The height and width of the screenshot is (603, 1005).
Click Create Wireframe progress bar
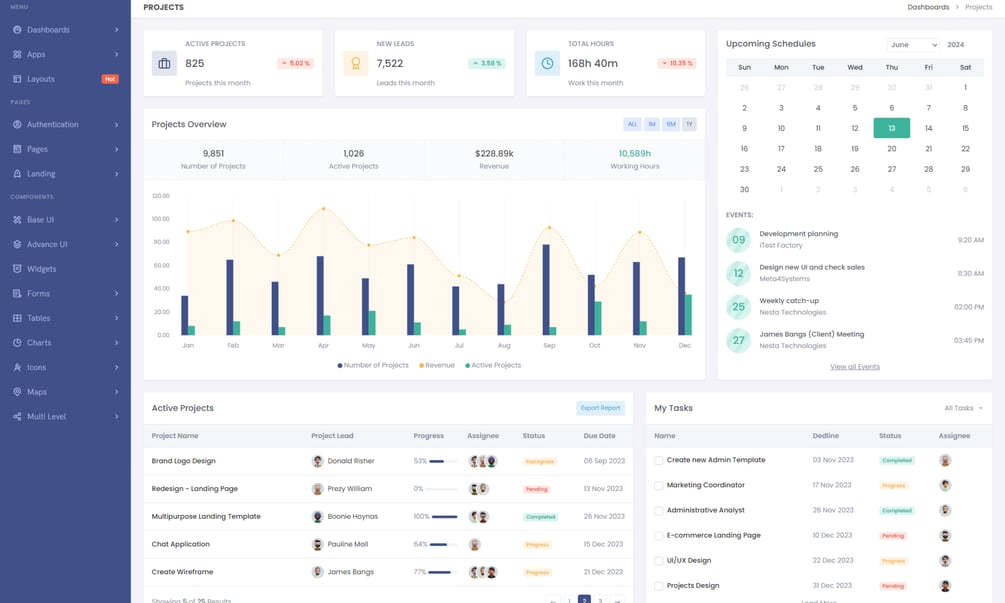[x=443, y=572]
